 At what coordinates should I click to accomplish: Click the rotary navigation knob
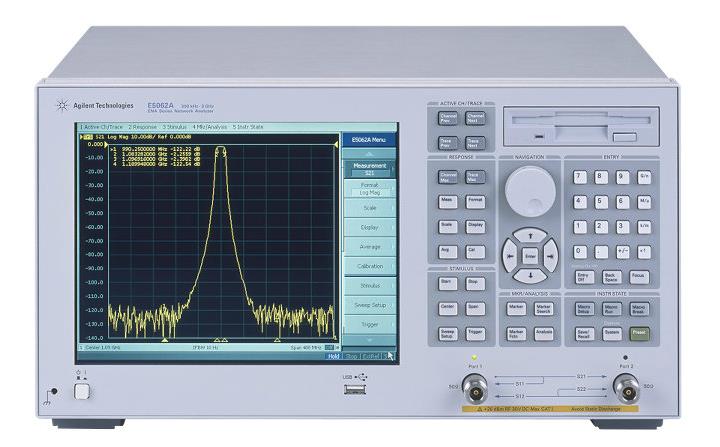point(529,191)
